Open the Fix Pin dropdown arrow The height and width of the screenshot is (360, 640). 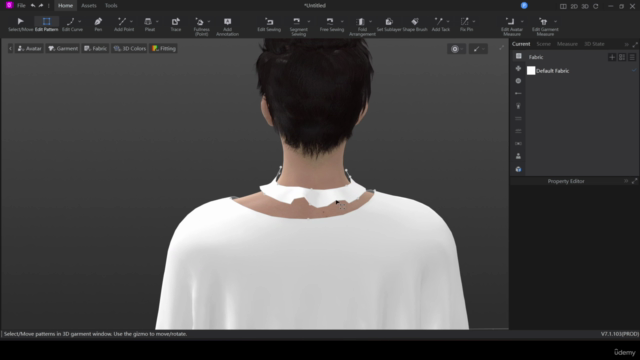[474, 21]
